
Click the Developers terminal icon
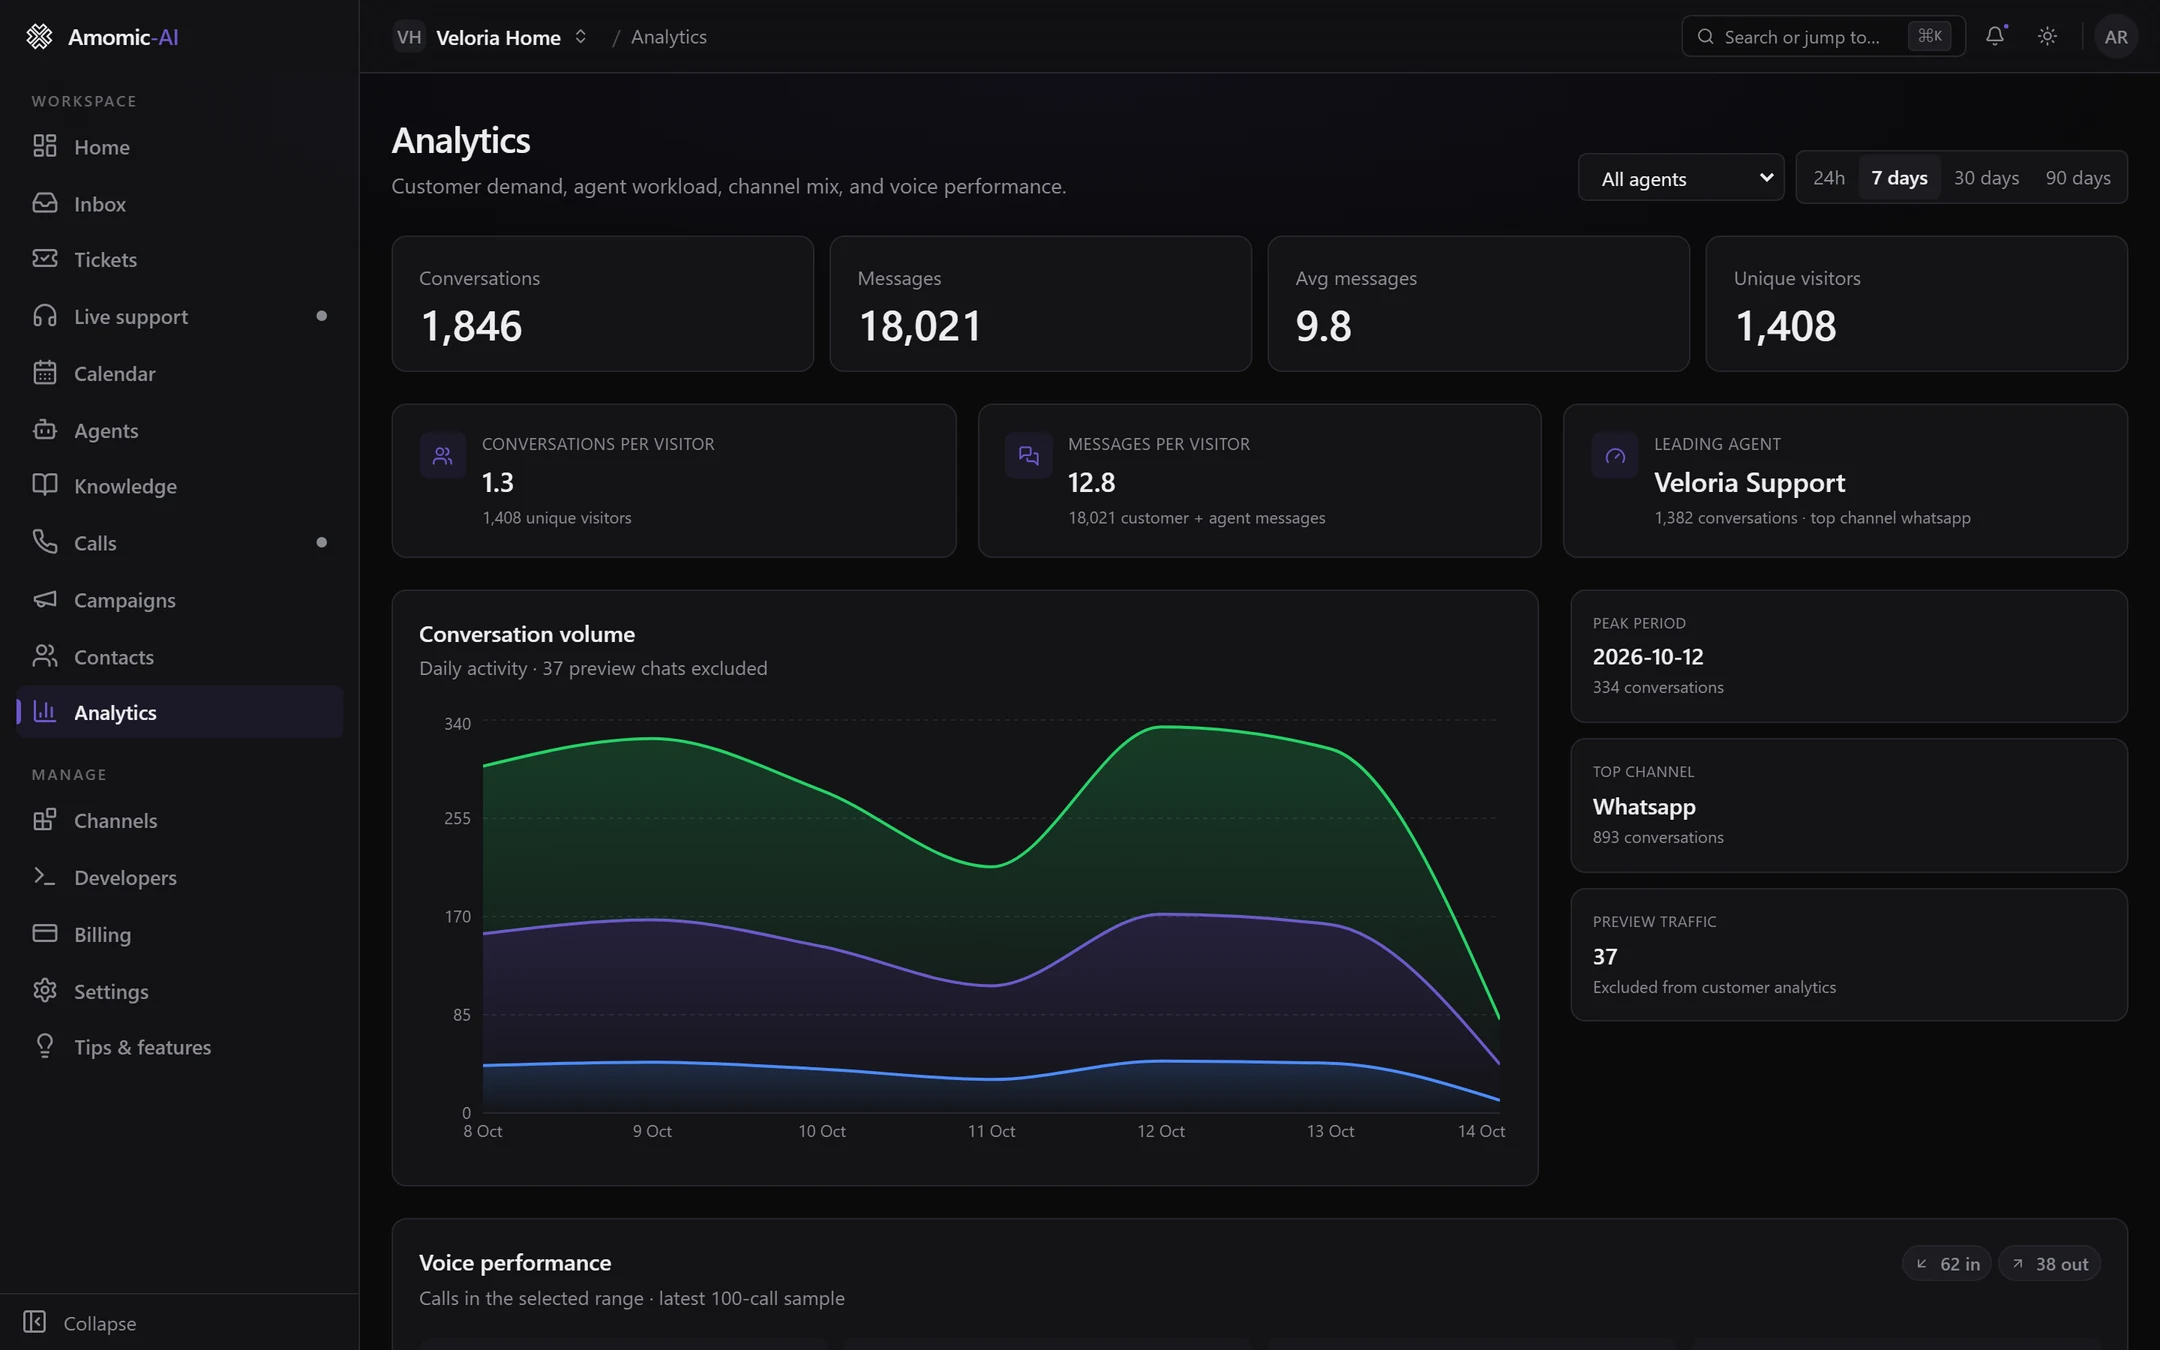click(x=45, y=877)
